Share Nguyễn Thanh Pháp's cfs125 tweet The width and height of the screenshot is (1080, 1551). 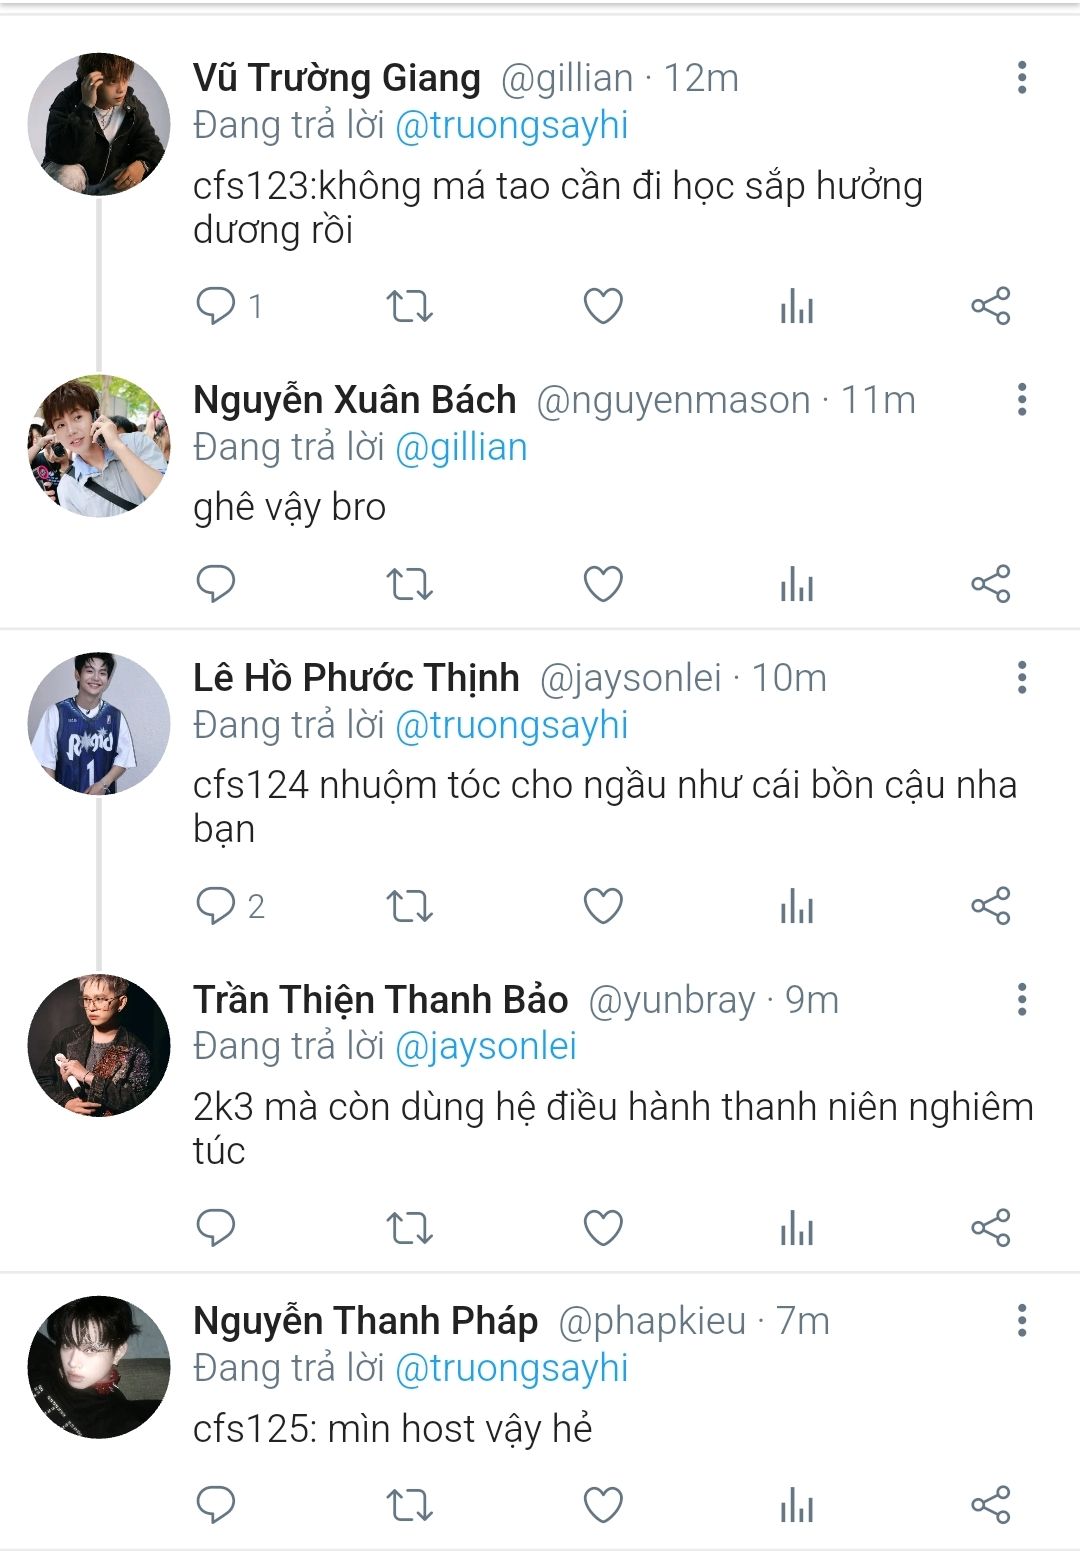tap(991, 1505)
